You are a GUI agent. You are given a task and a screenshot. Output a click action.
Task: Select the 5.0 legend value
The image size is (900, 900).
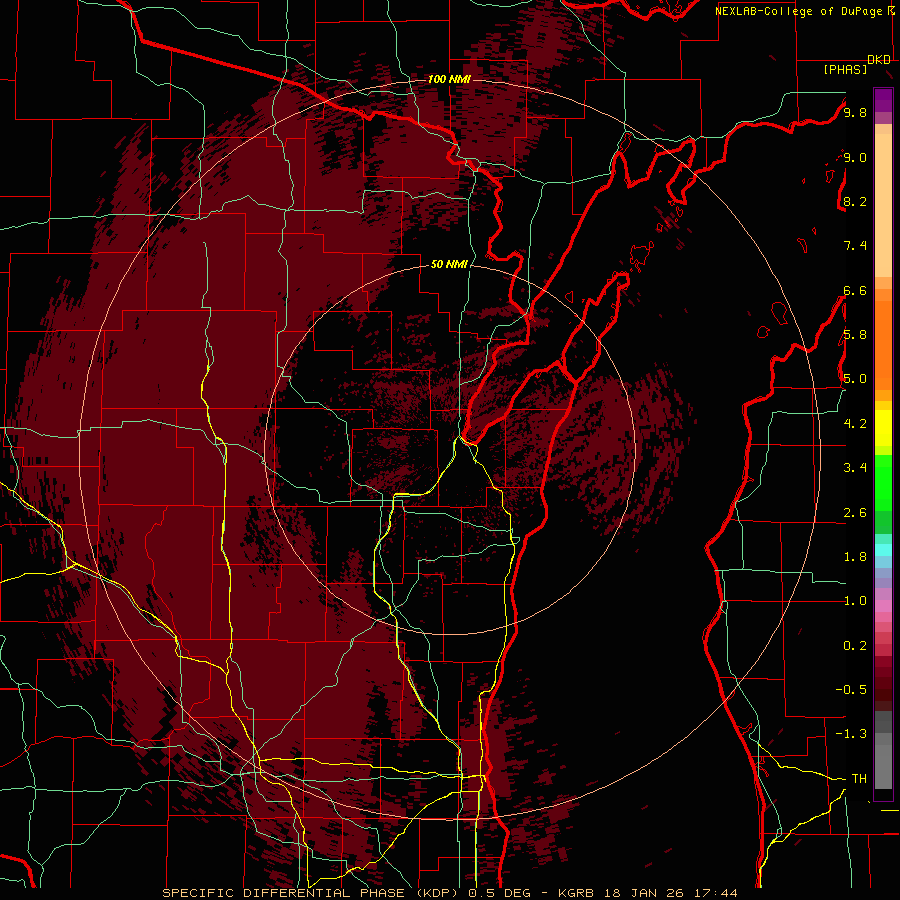pos(855,379)
